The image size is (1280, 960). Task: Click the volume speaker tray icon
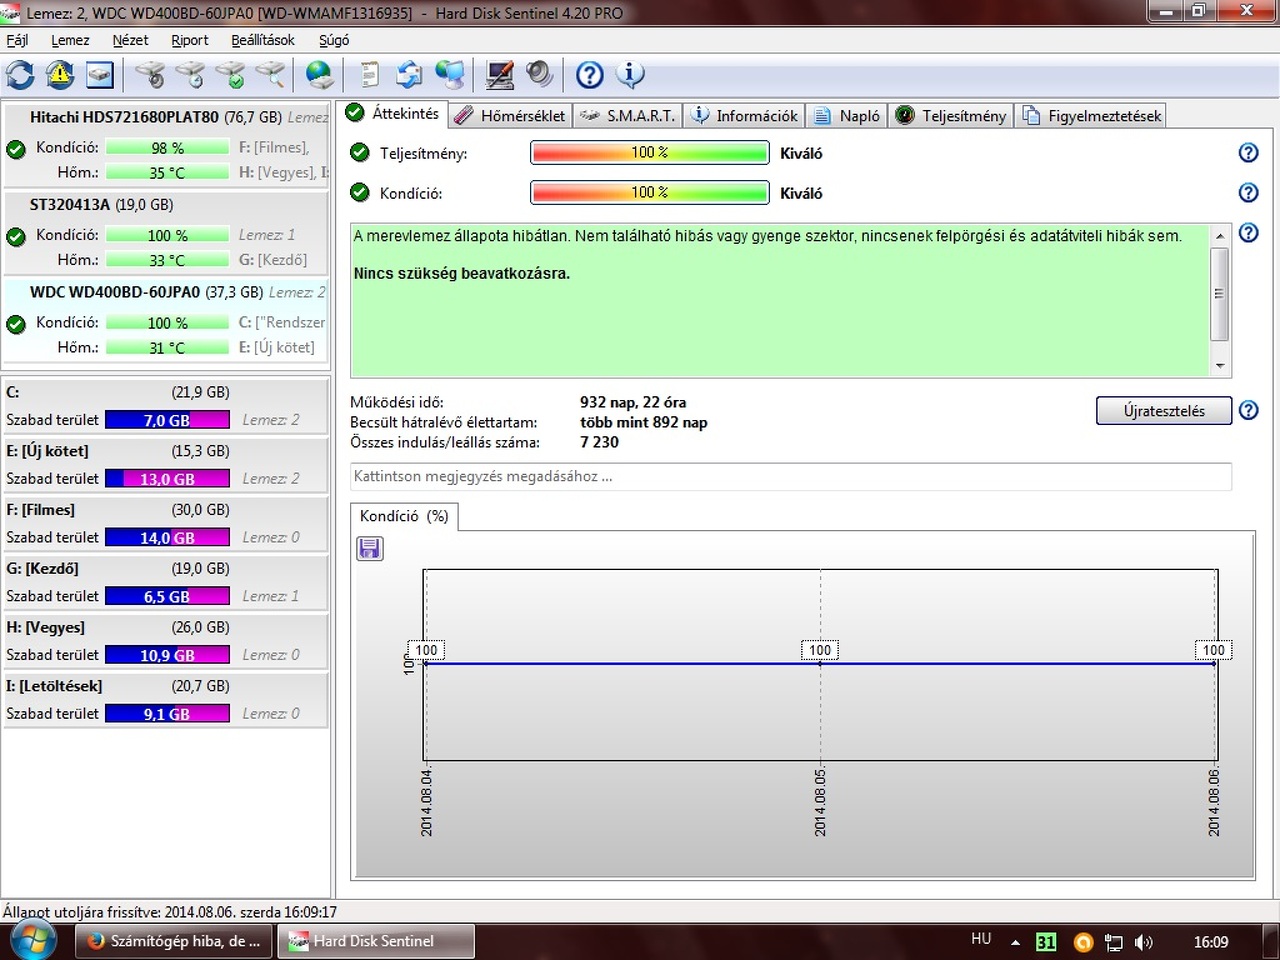1144,942
